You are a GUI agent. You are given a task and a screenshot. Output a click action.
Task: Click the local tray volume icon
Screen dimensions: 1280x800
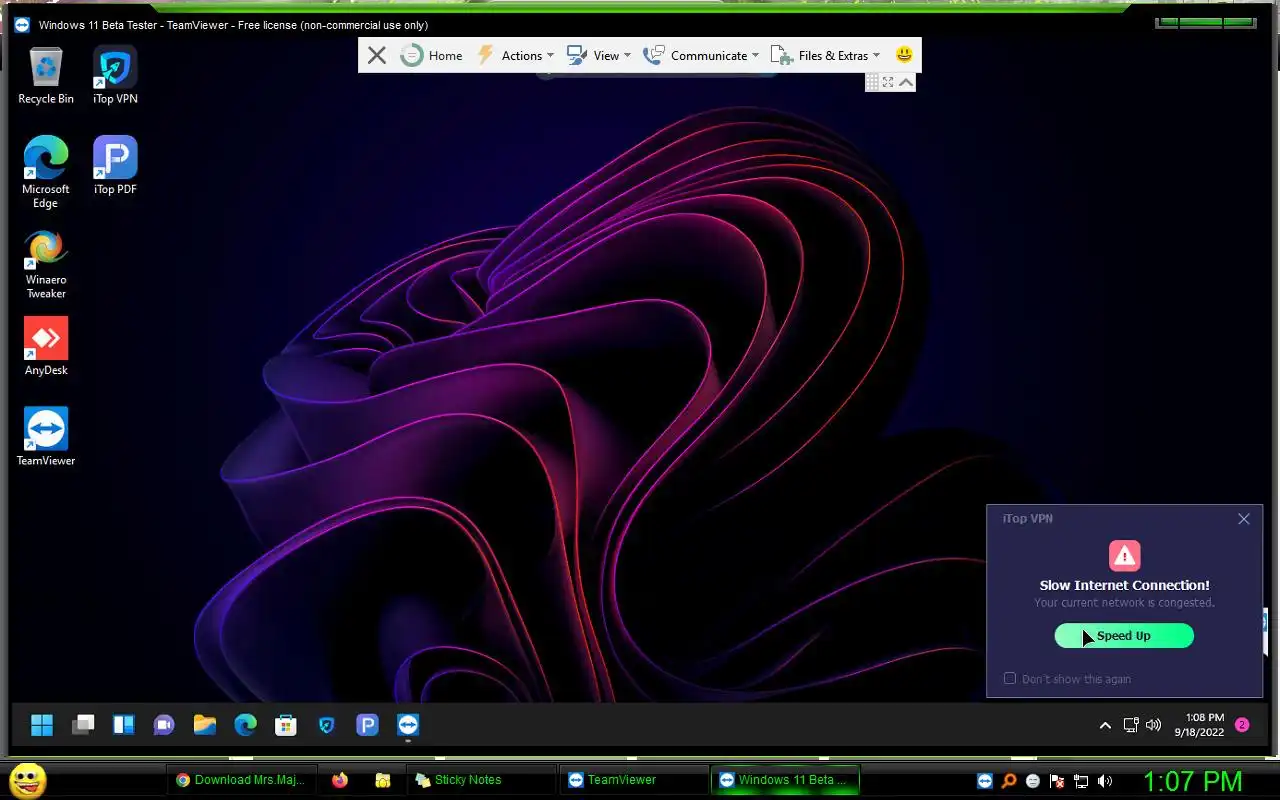pyautogui.click(x=1105, y=781)
